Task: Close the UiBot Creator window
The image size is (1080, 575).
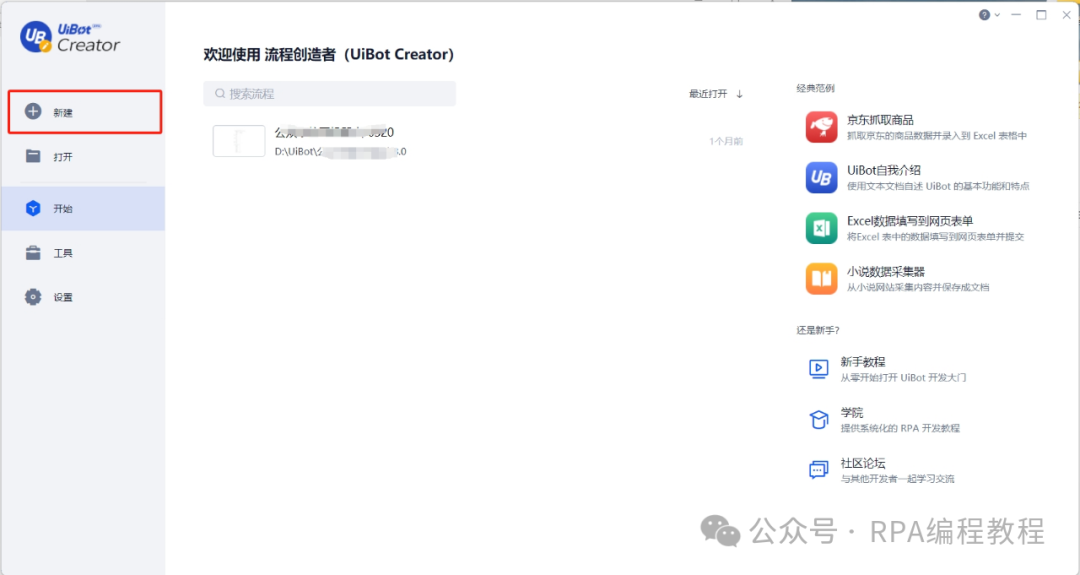Action: [1066, 14]
